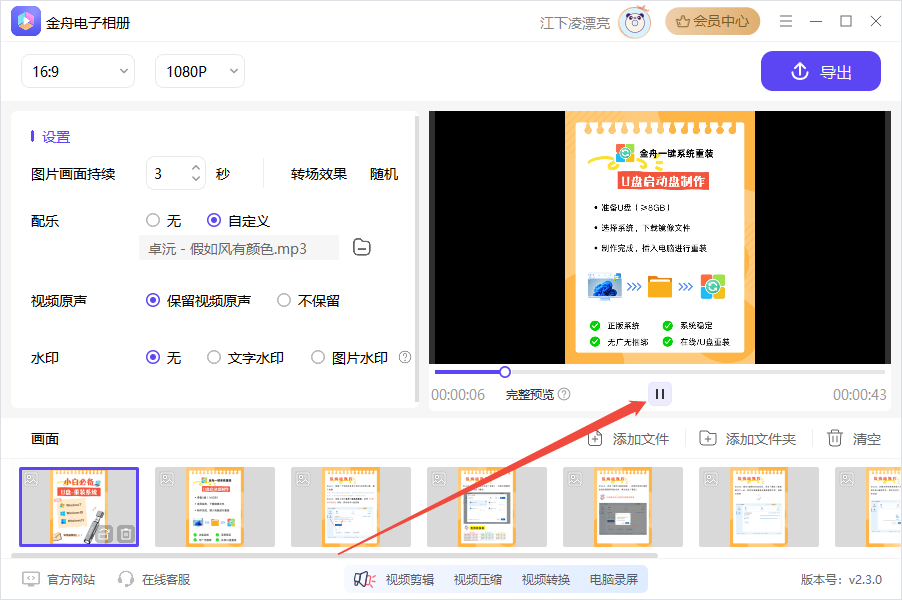
Task: Select 自定义 background music option
Action: 238,221
